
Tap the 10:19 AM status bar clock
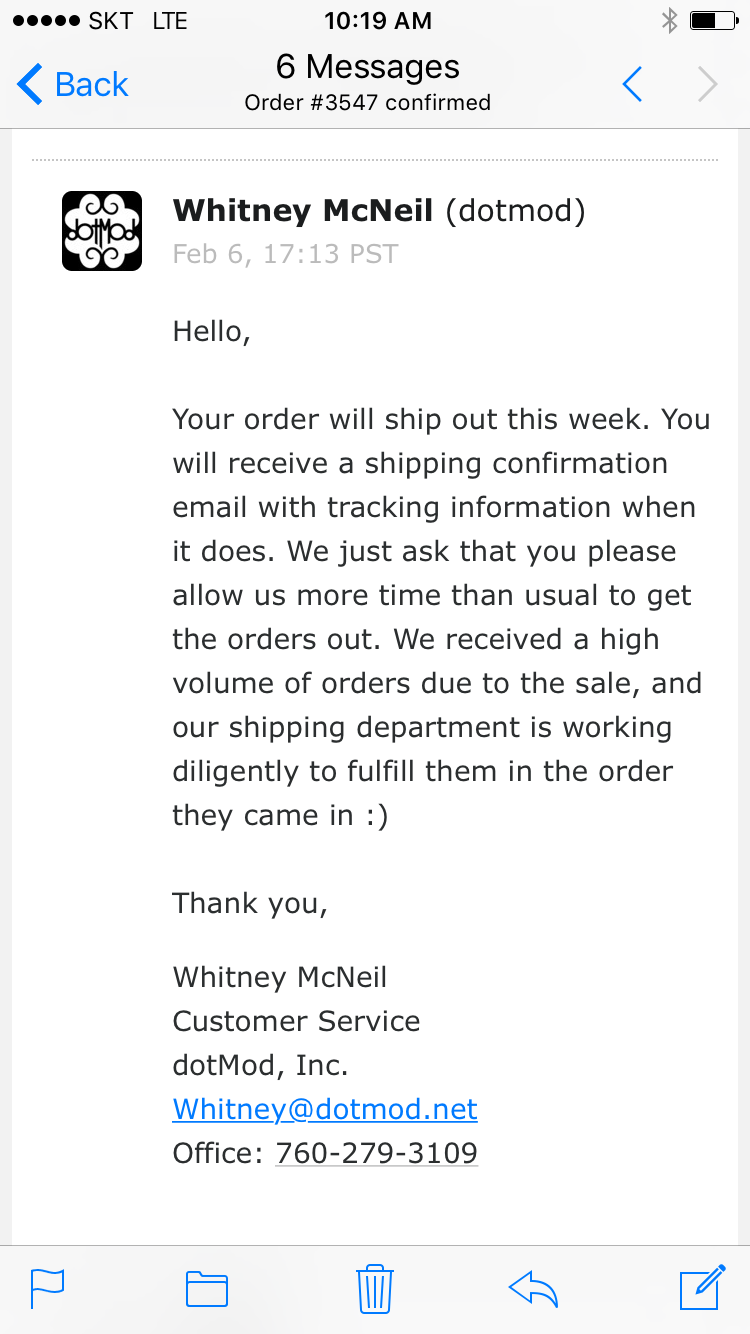tap(378, 20)
